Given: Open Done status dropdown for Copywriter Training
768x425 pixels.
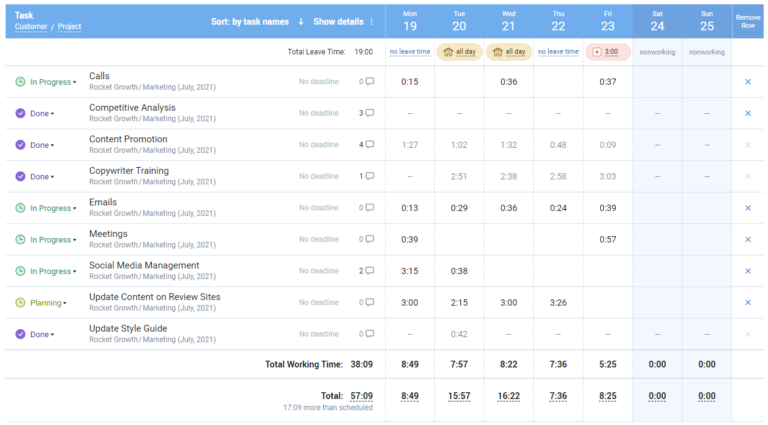Looking at the screenshot, I should point(35,177).
